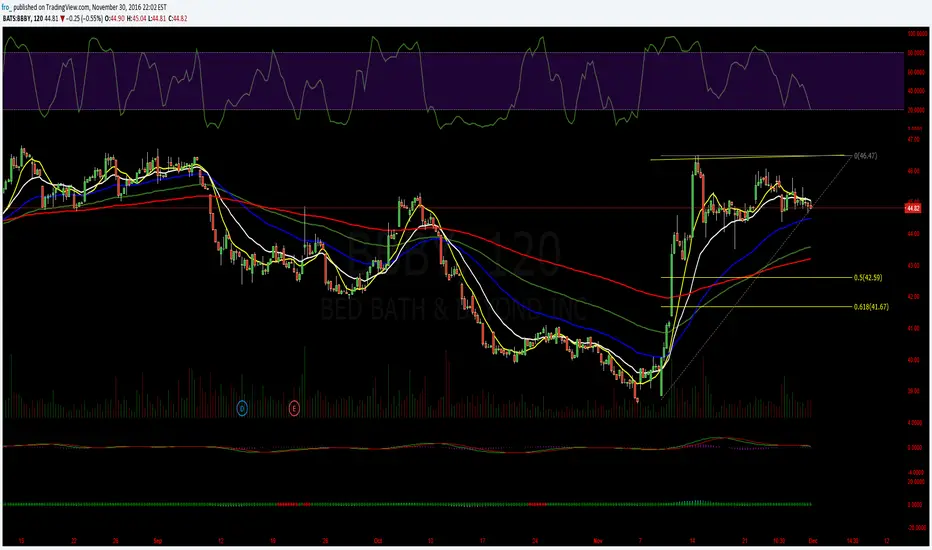
Task: Click the H:45.04 high value
Action: (x=136, y=18)
